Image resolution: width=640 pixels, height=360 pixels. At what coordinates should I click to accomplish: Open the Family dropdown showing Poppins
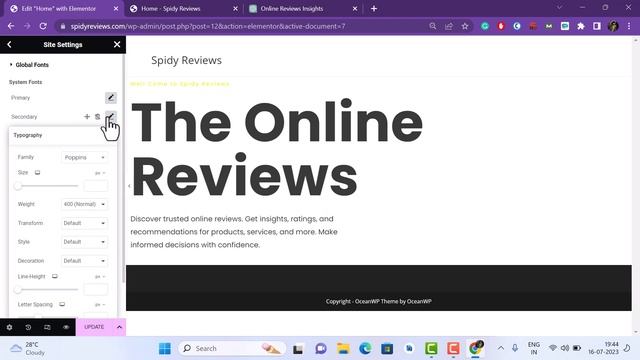84,157
